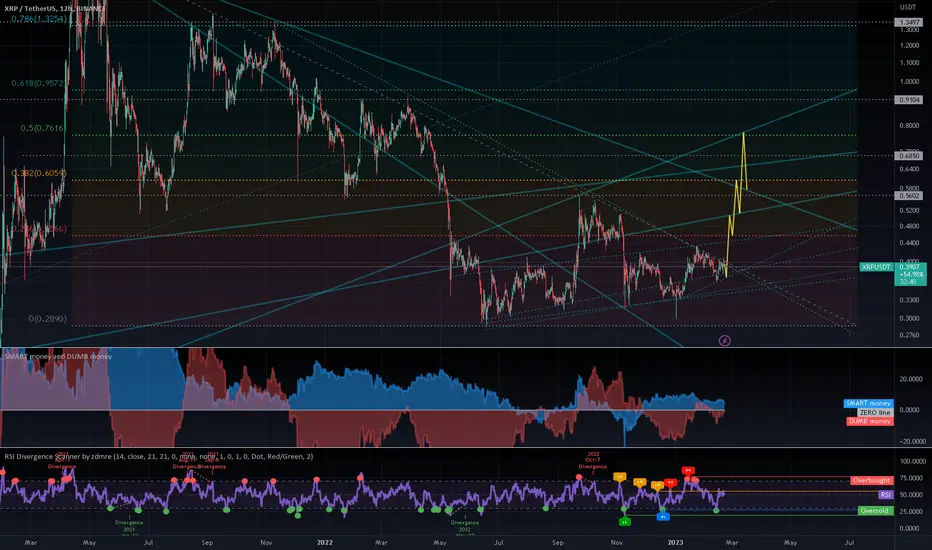Viewport: 932px width, 550px height.
Task: Select the 0(0.2890) Fibonacci level label
Action: coord(48,319)
